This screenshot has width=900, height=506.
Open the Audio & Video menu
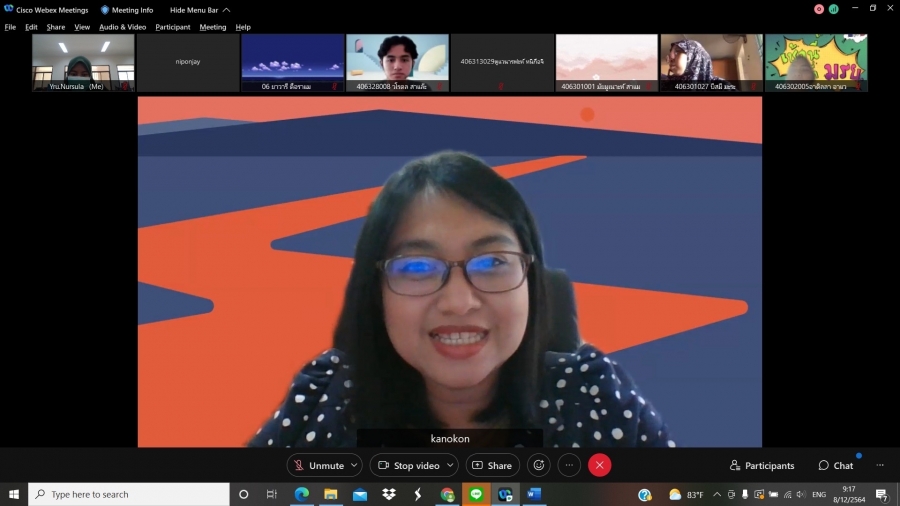pyautogui.click(x=122, y=27)
